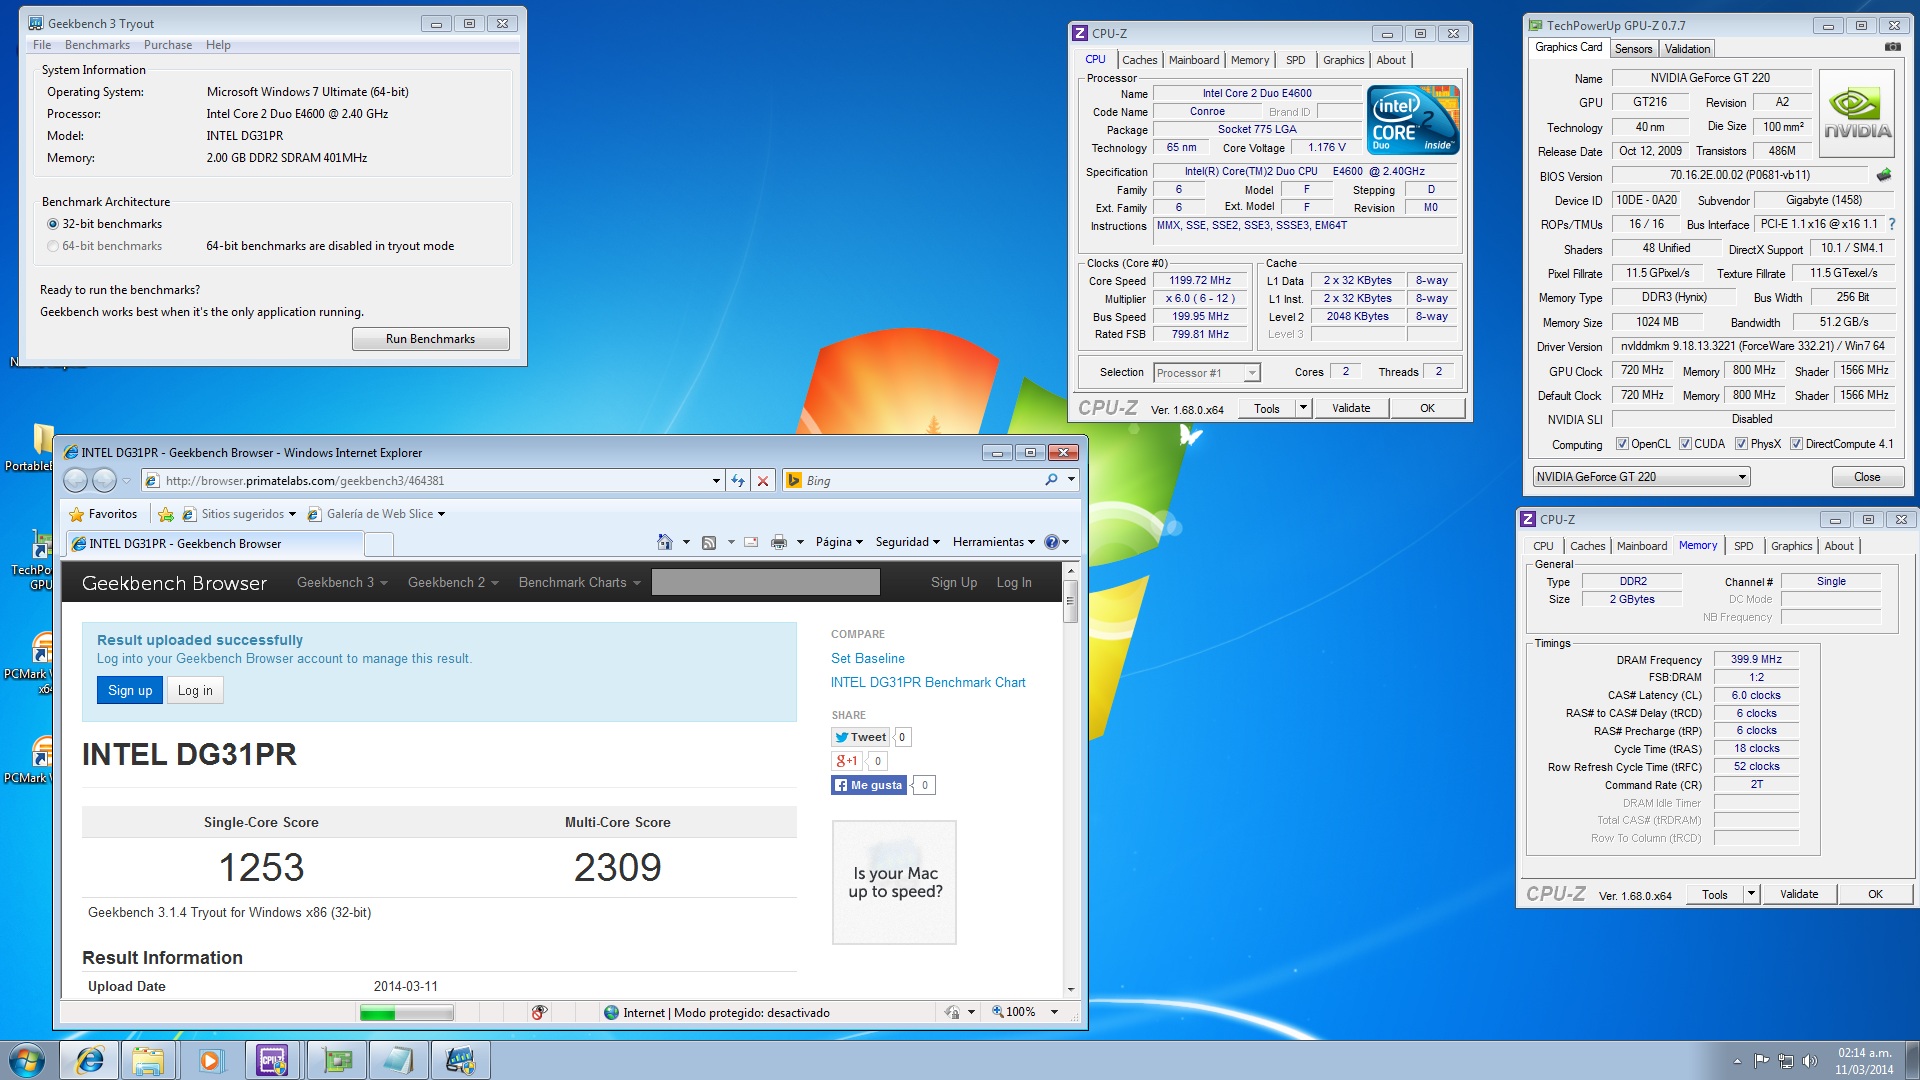Open the Página menu dropdown
Screen dimensions: 1920x1080
[839, 542]
